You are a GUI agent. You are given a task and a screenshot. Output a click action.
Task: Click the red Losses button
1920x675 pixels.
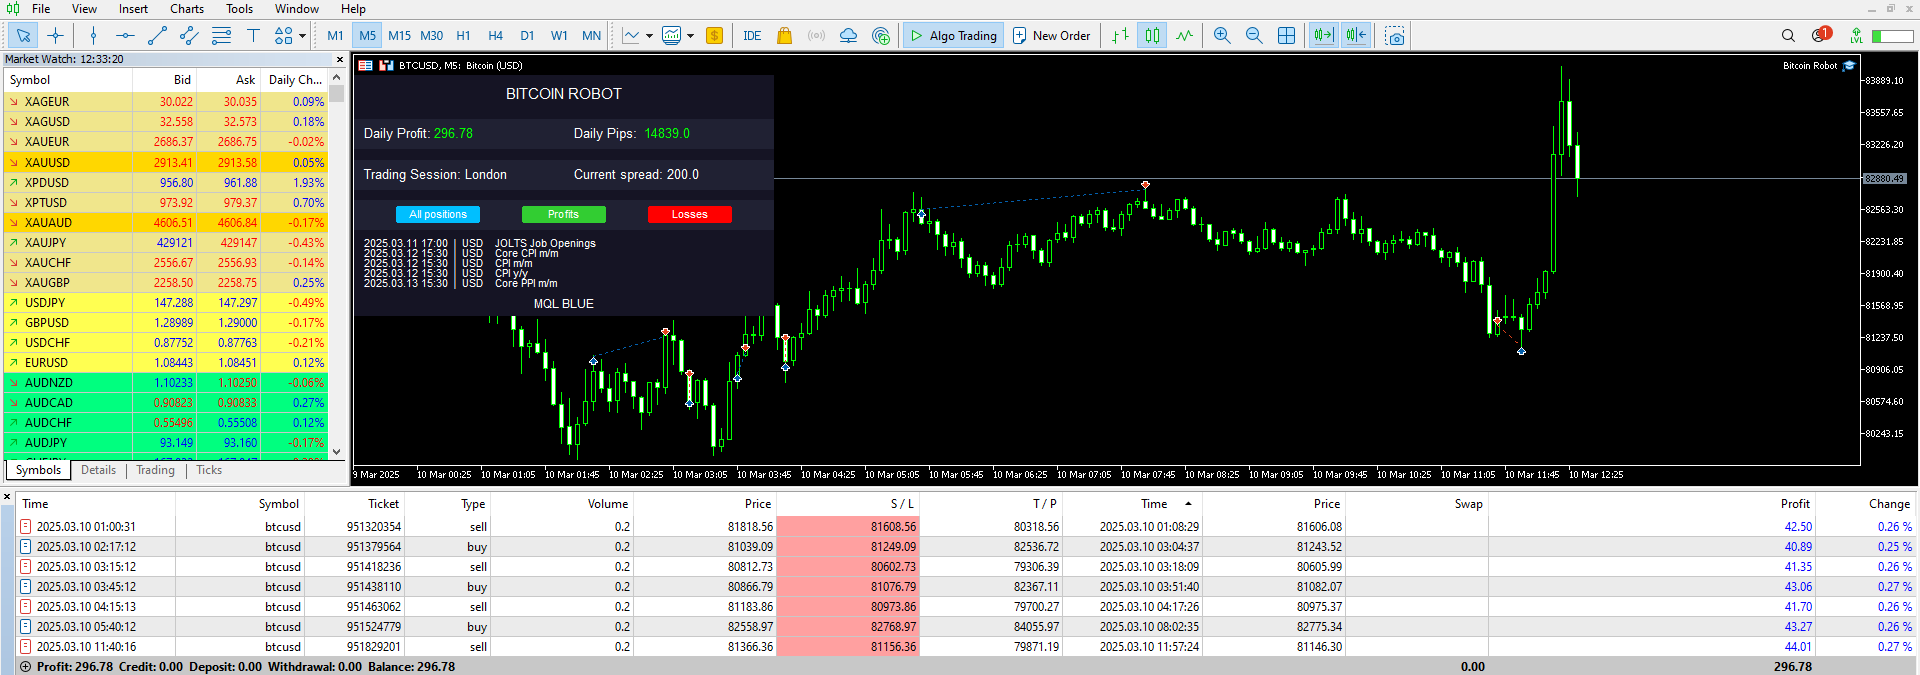pos(689,214)
